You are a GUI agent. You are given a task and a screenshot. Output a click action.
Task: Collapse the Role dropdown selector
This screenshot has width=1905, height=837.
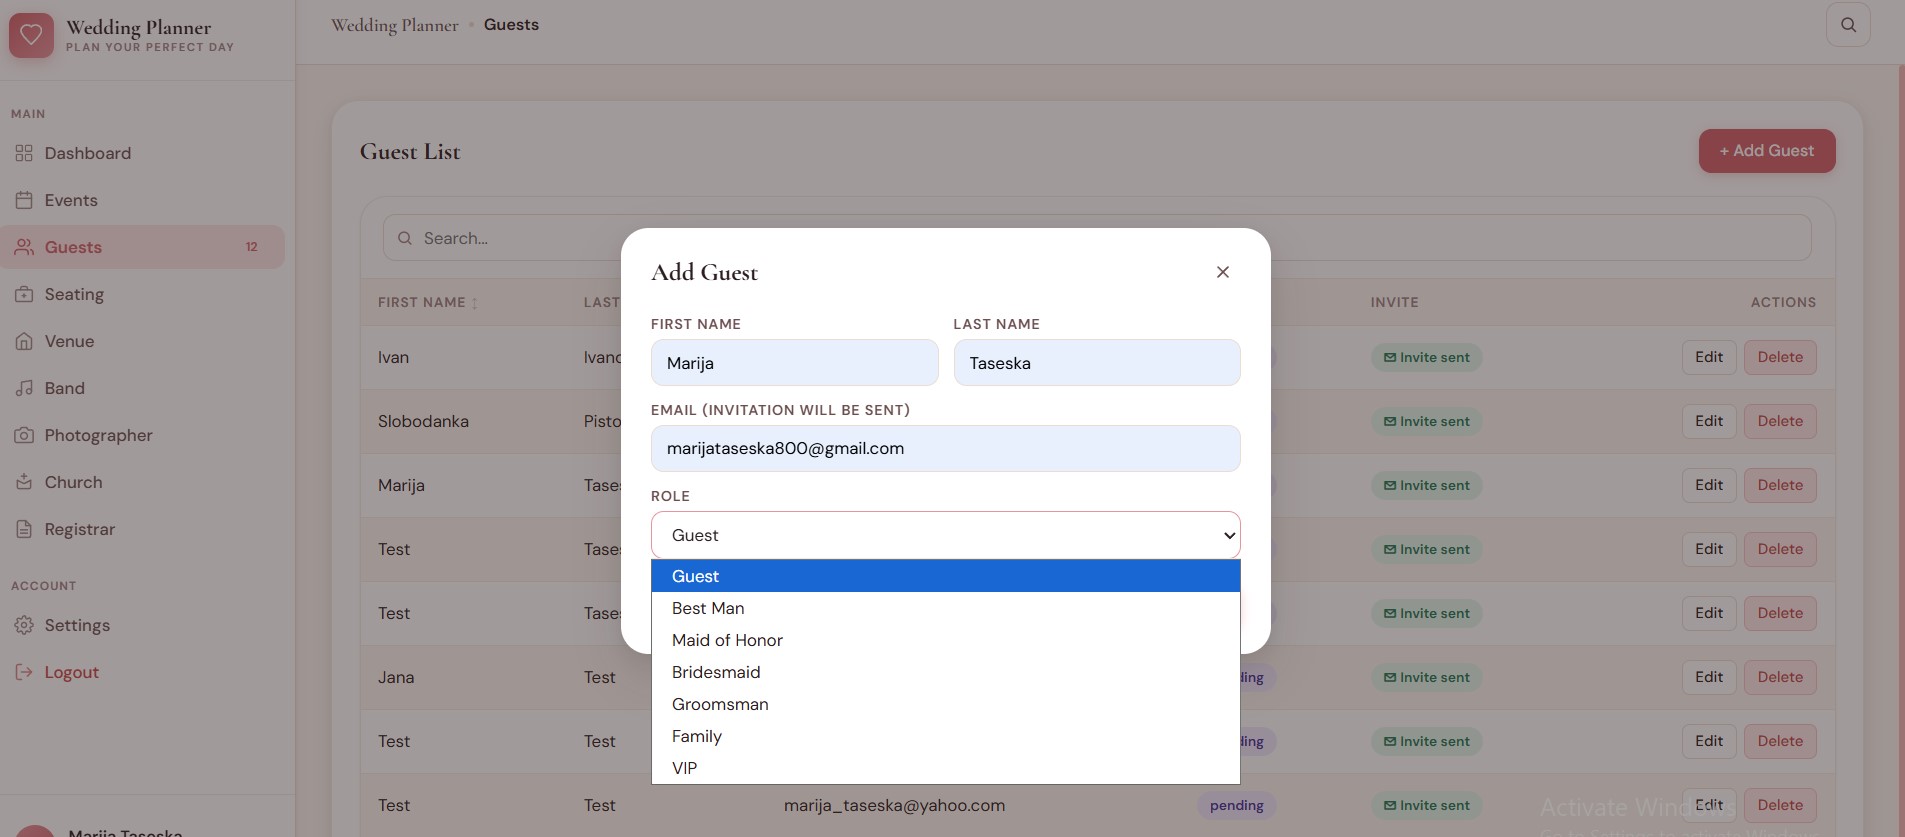pos(945,535)
